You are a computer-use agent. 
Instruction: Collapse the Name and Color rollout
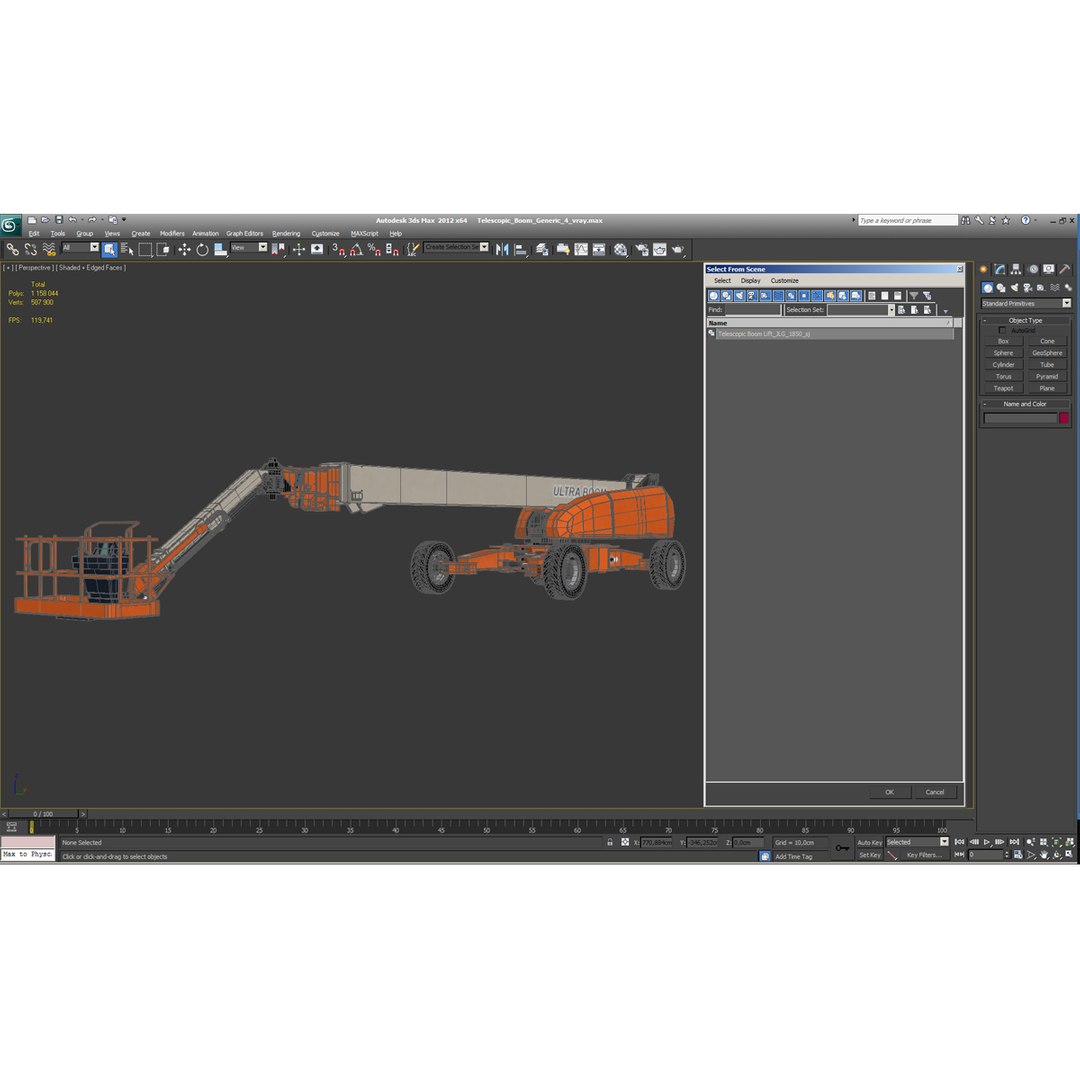pyautogui.click(x=1025, y=404)
